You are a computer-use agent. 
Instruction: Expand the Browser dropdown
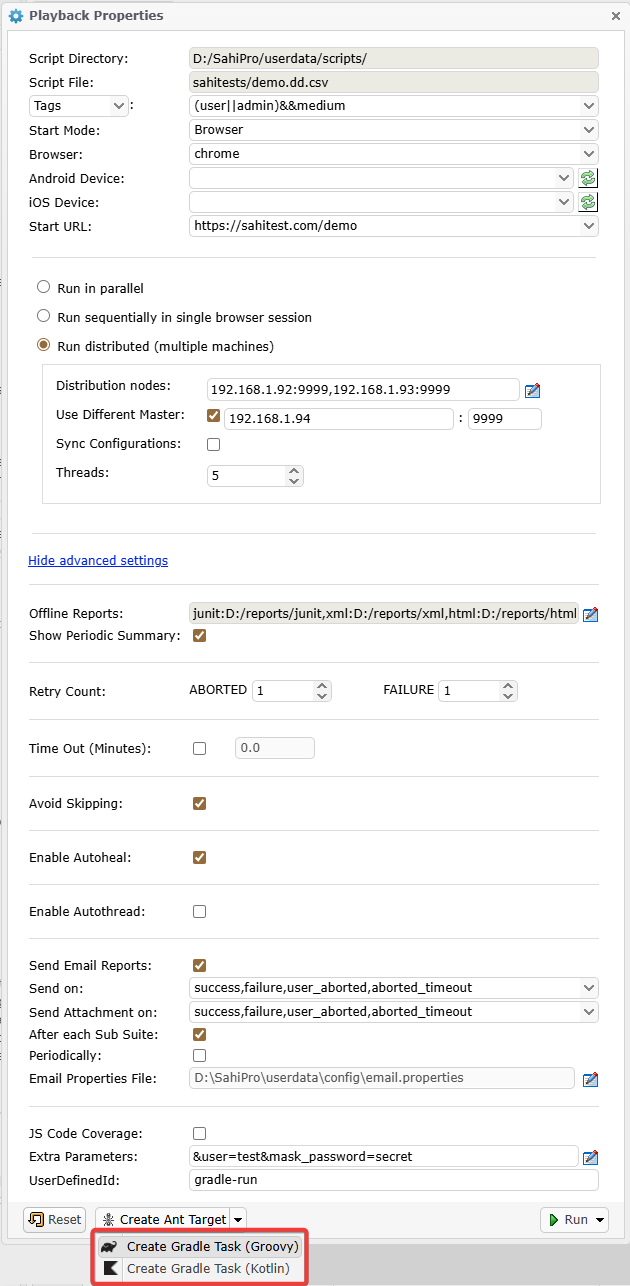coord(393,154)
